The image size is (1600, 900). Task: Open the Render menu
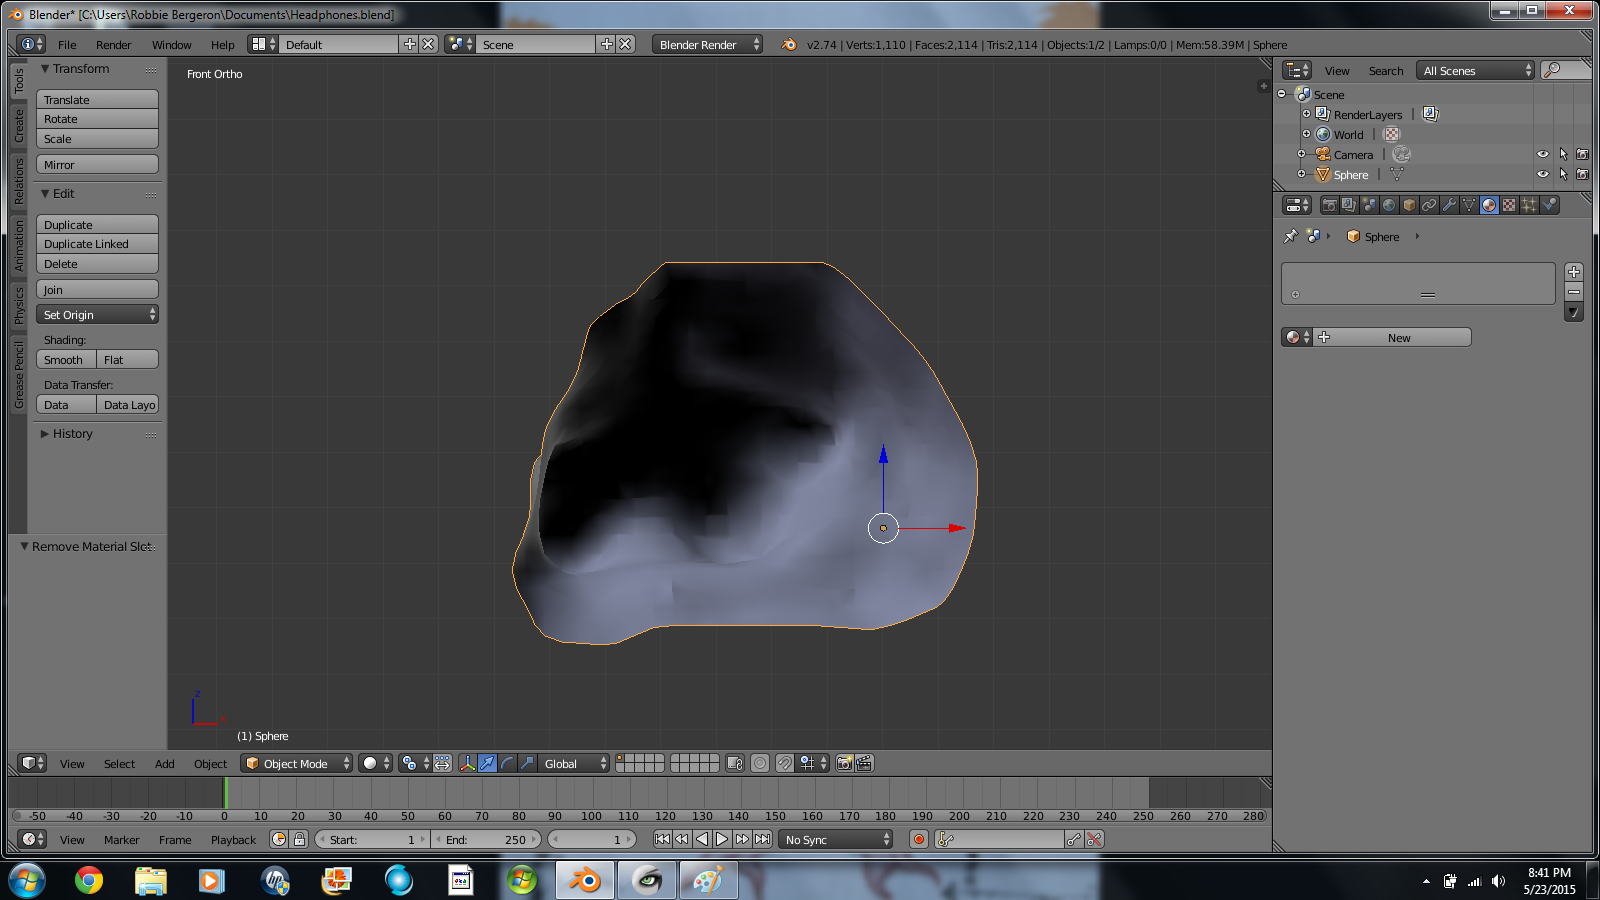tap(113, 44)
